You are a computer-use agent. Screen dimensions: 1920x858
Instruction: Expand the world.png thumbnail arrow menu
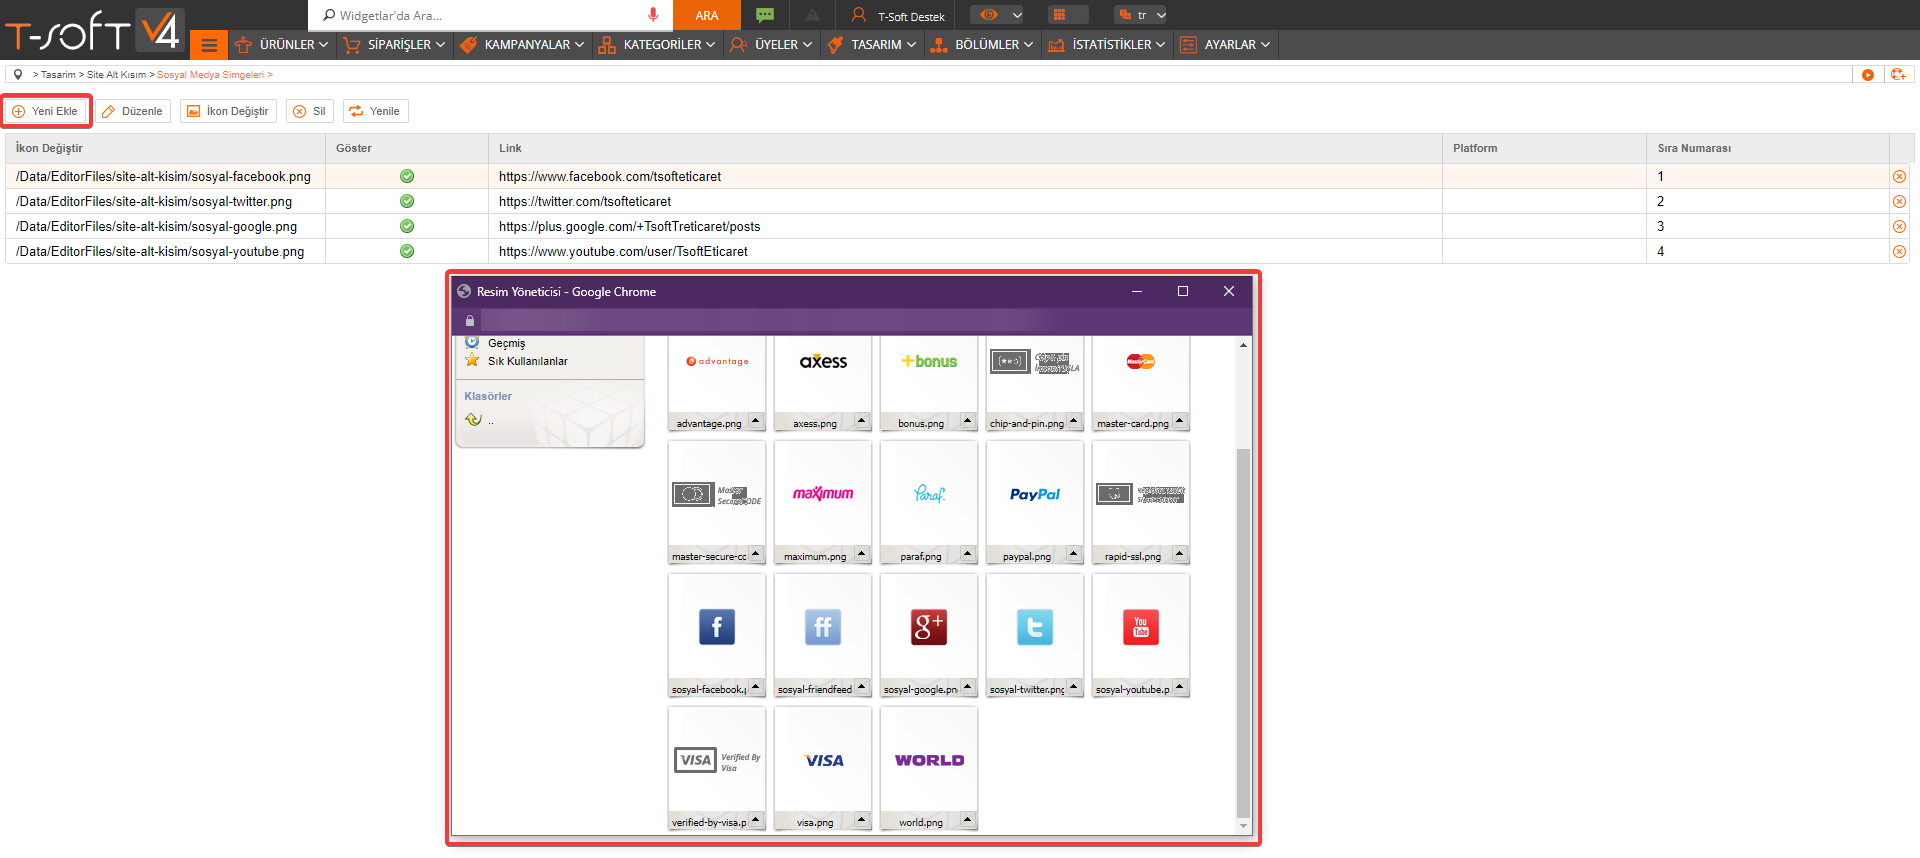[x=968, y=820]
